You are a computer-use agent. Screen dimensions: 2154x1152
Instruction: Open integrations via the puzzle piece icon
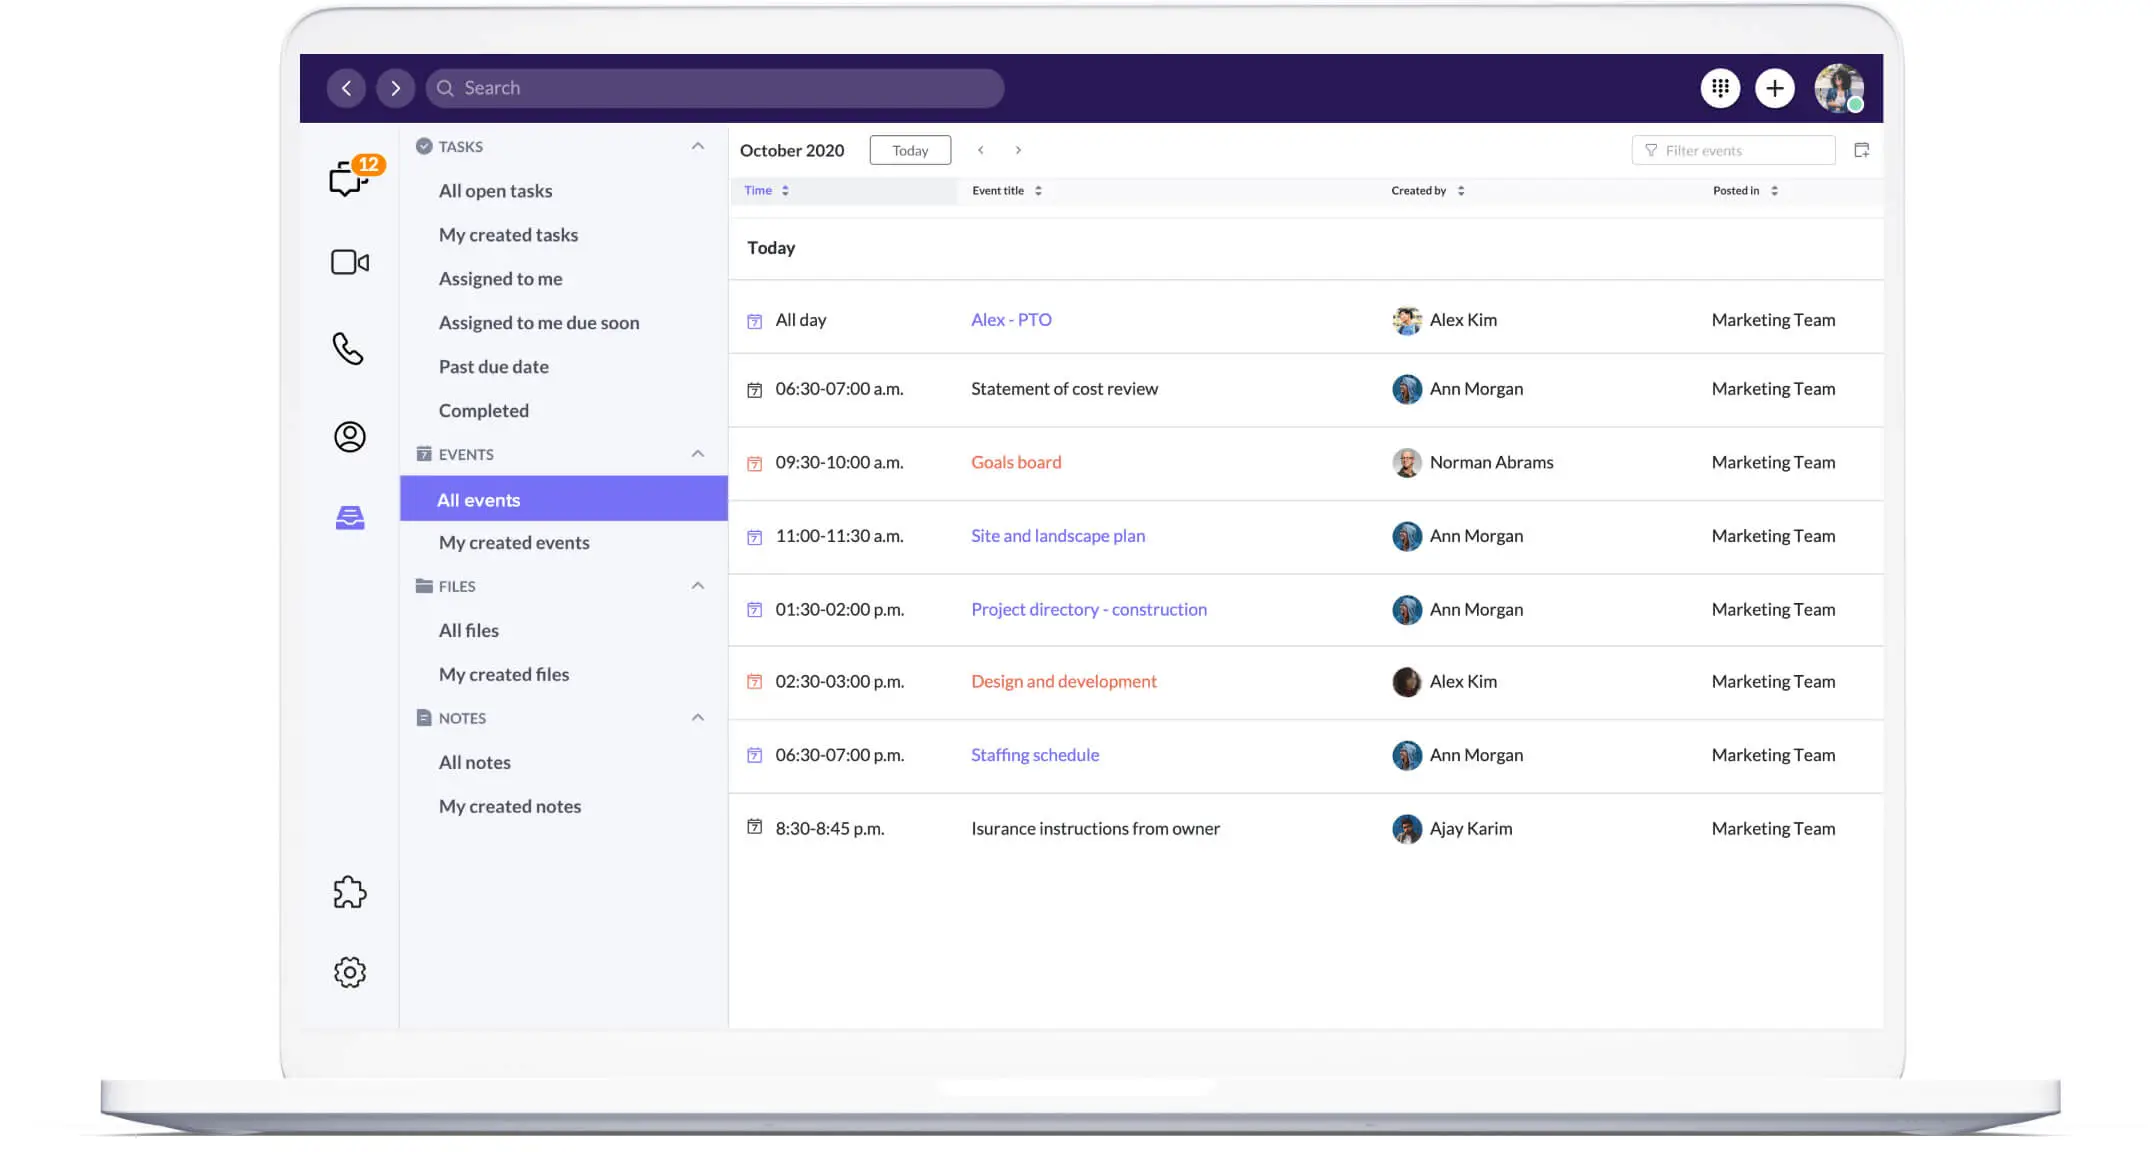[x=349, y=892]
